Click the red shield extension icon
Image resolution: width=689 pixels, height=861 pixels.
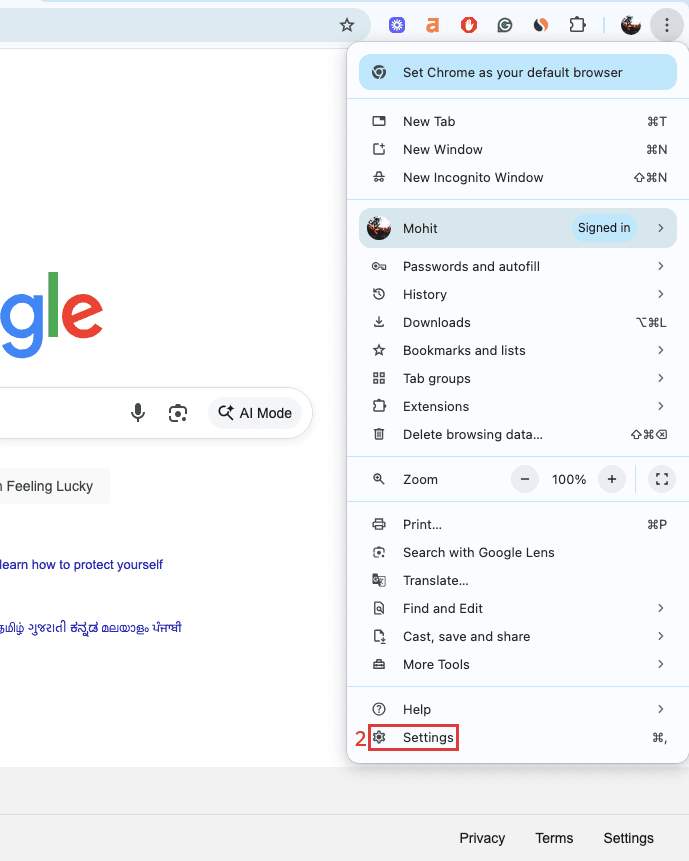(469, 25)
